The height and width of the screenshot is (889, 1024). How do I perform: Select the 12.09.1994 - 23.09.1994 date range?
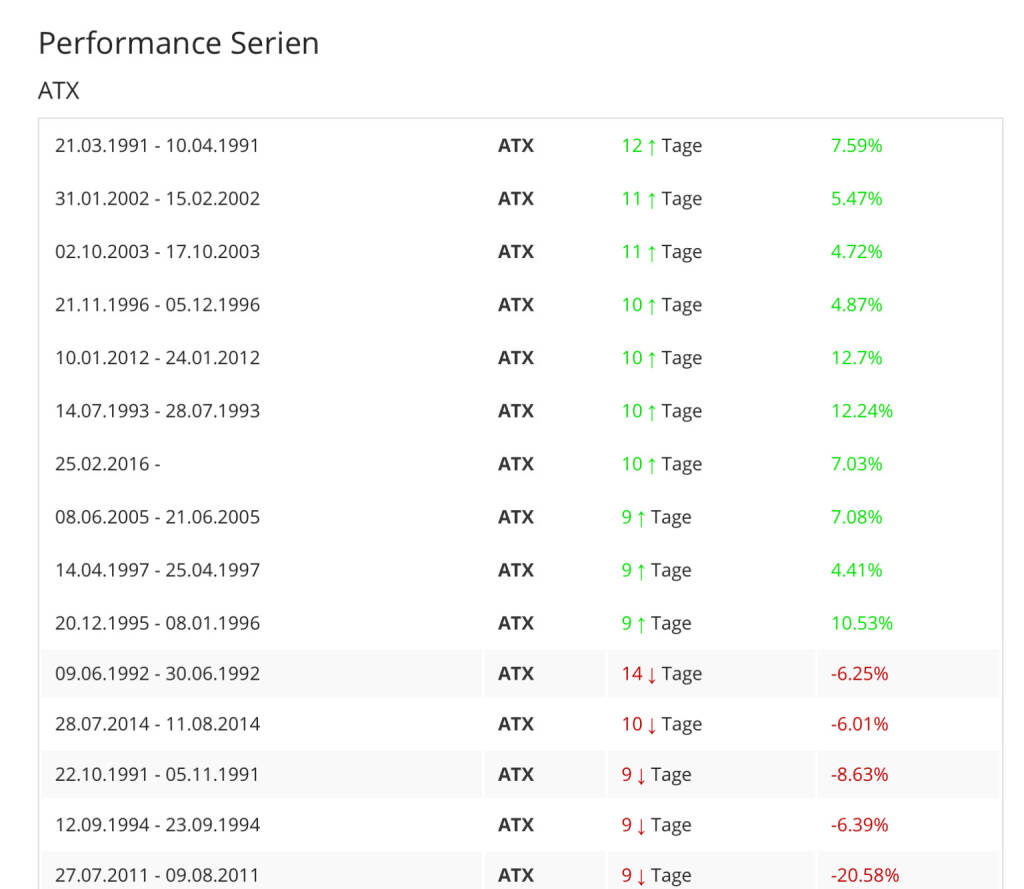coord(157,825)
